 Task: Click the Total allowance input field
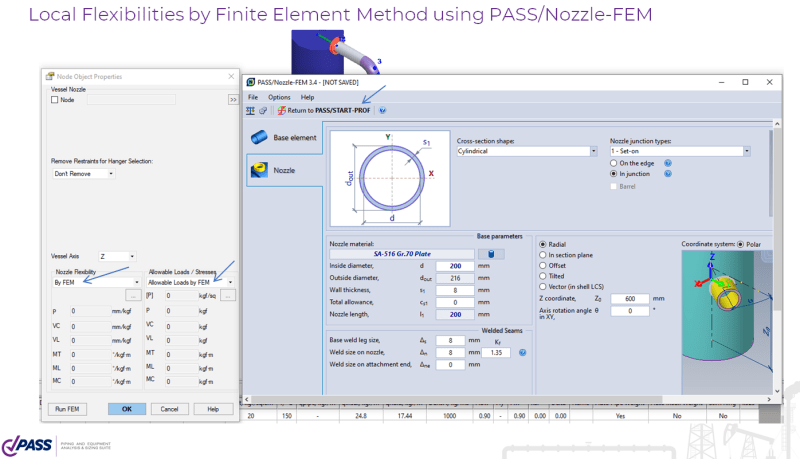(x=455, y=302)
